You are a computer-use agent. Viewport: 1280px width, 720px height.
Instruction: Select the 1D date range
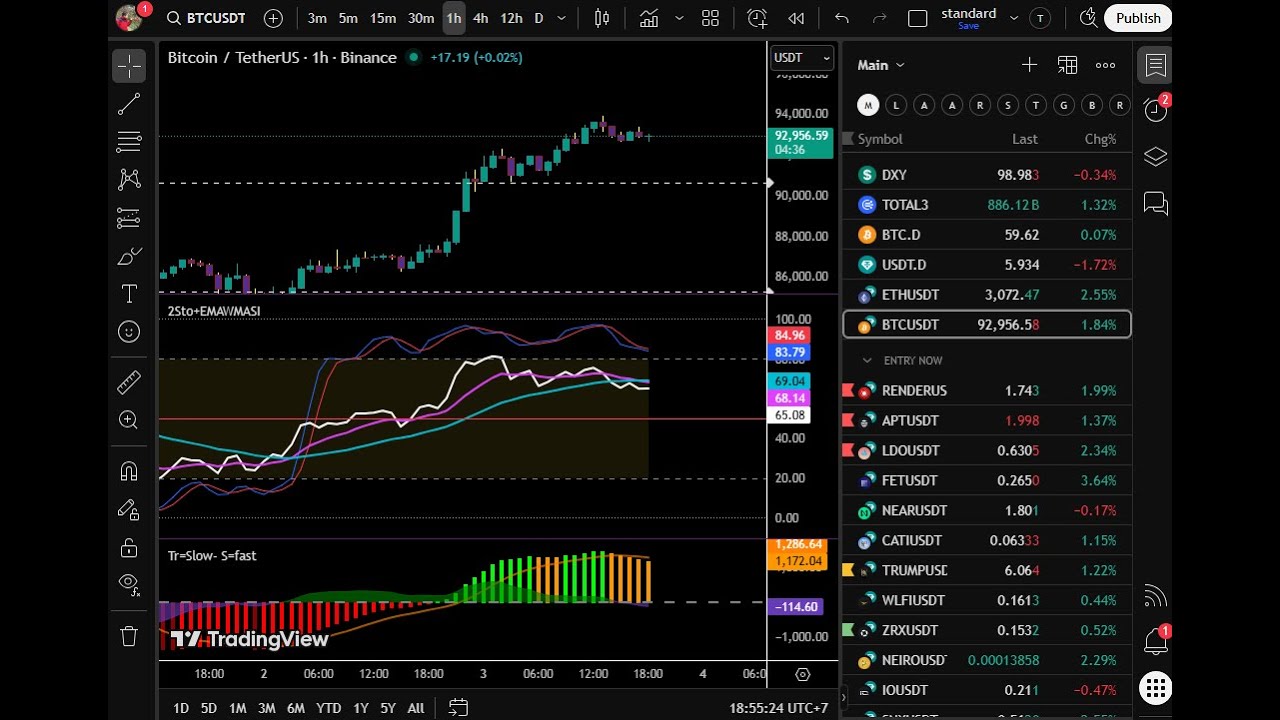point(181,708)
